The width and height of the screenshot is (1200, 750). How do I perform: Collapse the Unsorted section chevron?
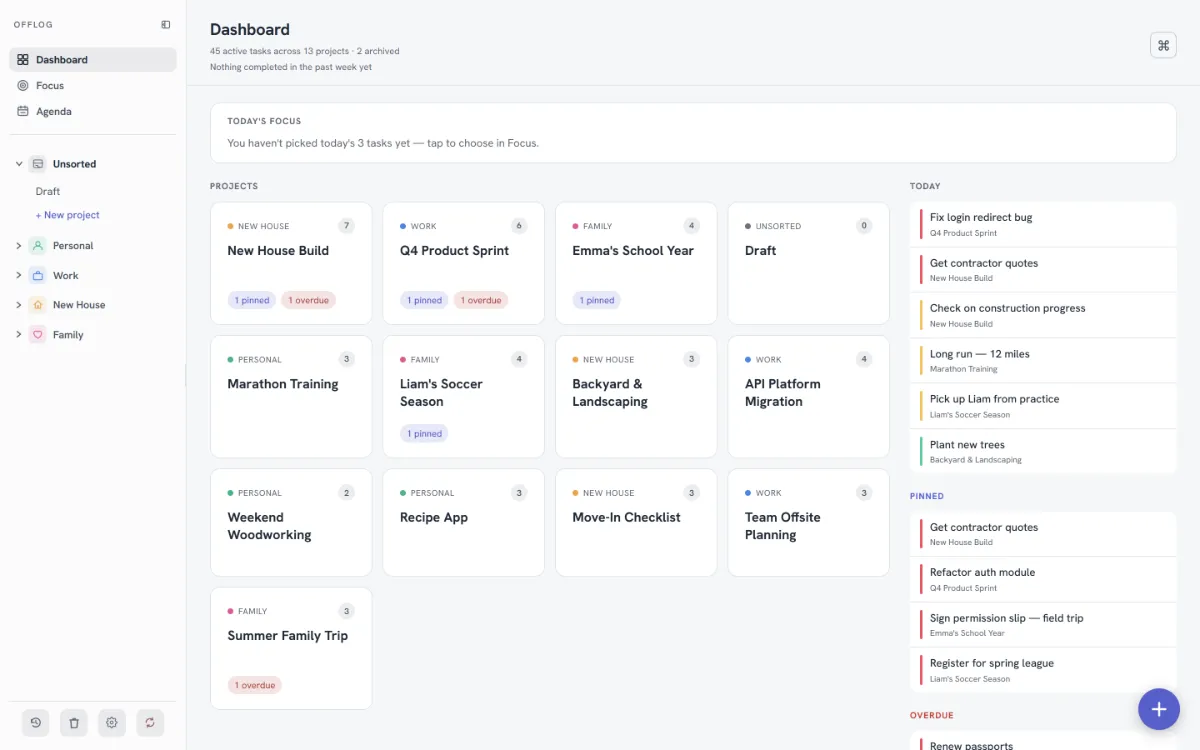pos(19,164)
